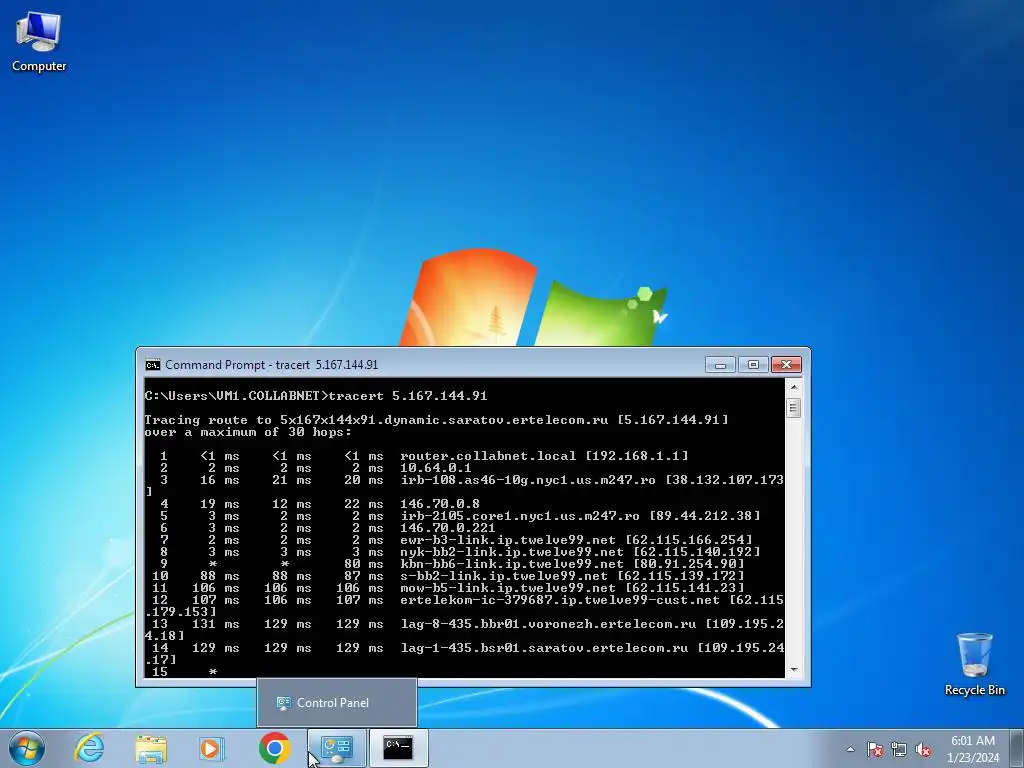Click 'ertelekom-ic-379687.ip.twelve99-cust.net' hostname
1024x768 pixels.
(x=560, y=600)
